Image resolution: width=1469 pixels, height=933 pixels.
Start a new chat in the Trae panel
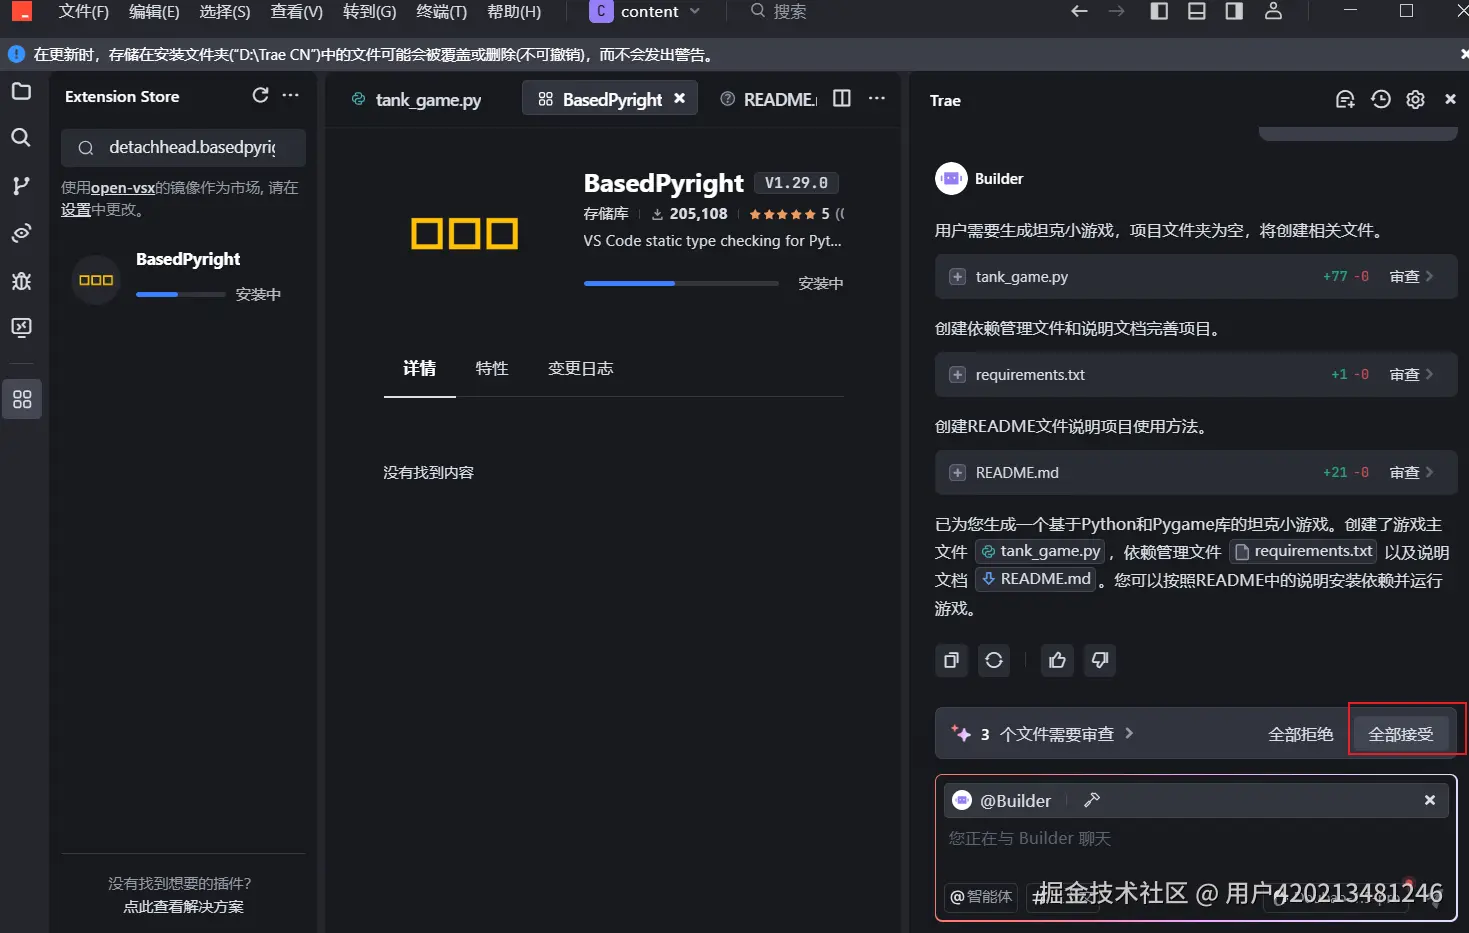(x=1345, y=99)
